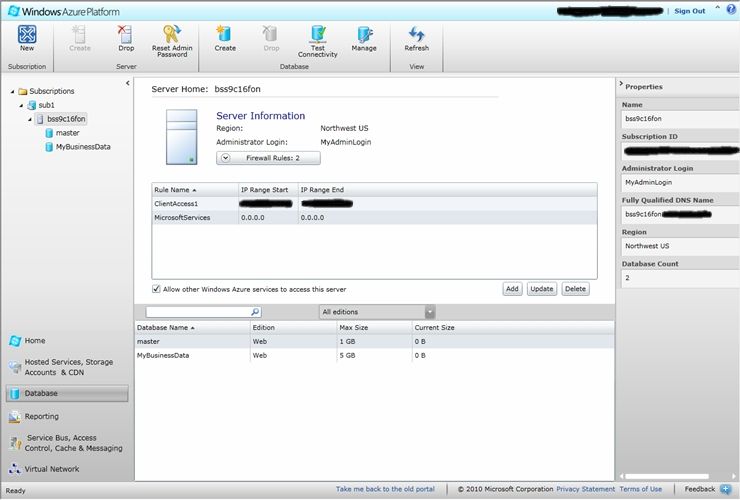The width and height of the screenshot is (740, 500).
Task: Toggle Allow other Windows Azure services checkbox
Action: pyautogui.click(x=156, y=289)
